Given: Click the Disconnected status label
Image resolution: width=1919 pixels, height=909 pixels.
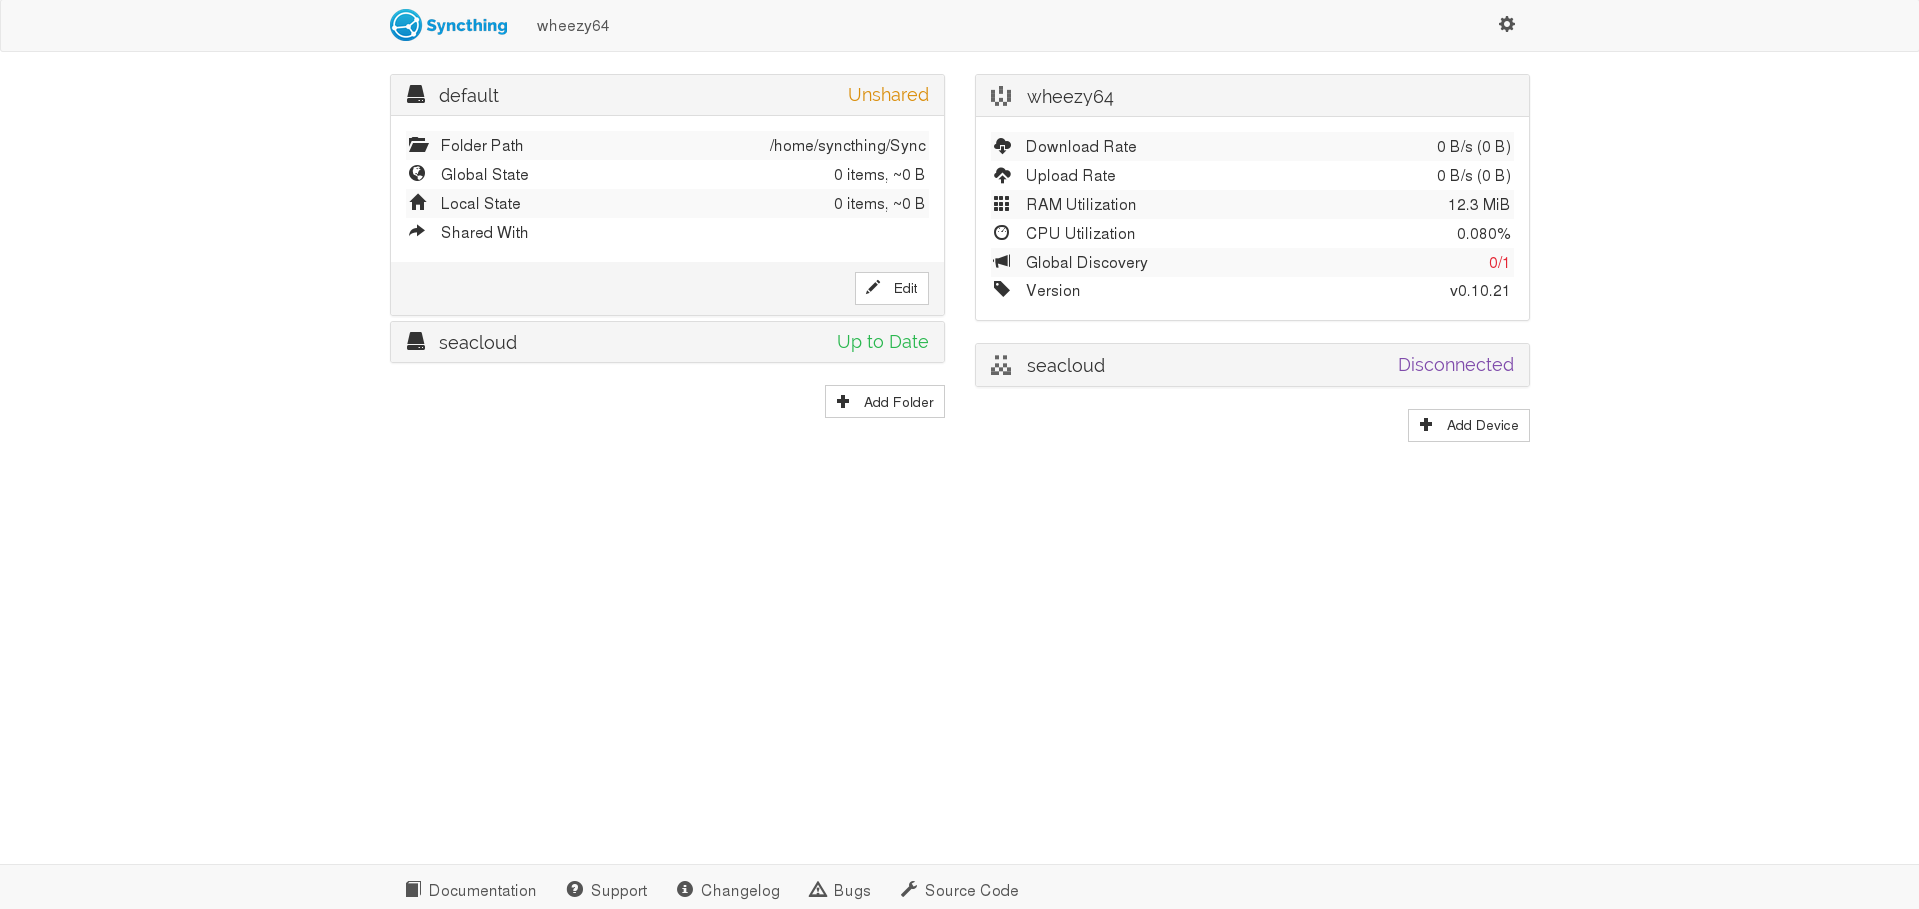Looking at the screenshot, I should 1455,365.
